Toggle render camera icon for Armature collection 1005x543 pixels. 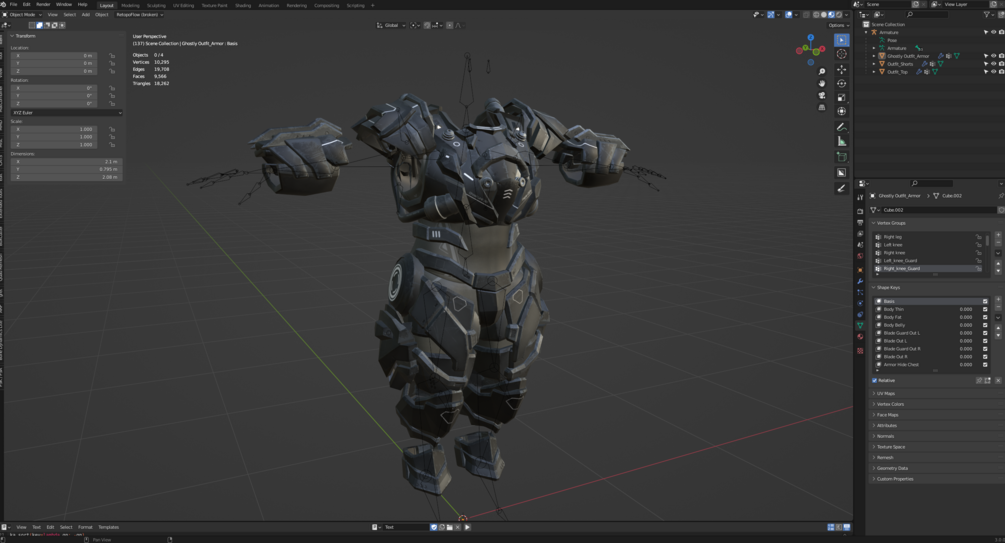coord(1001,32)
